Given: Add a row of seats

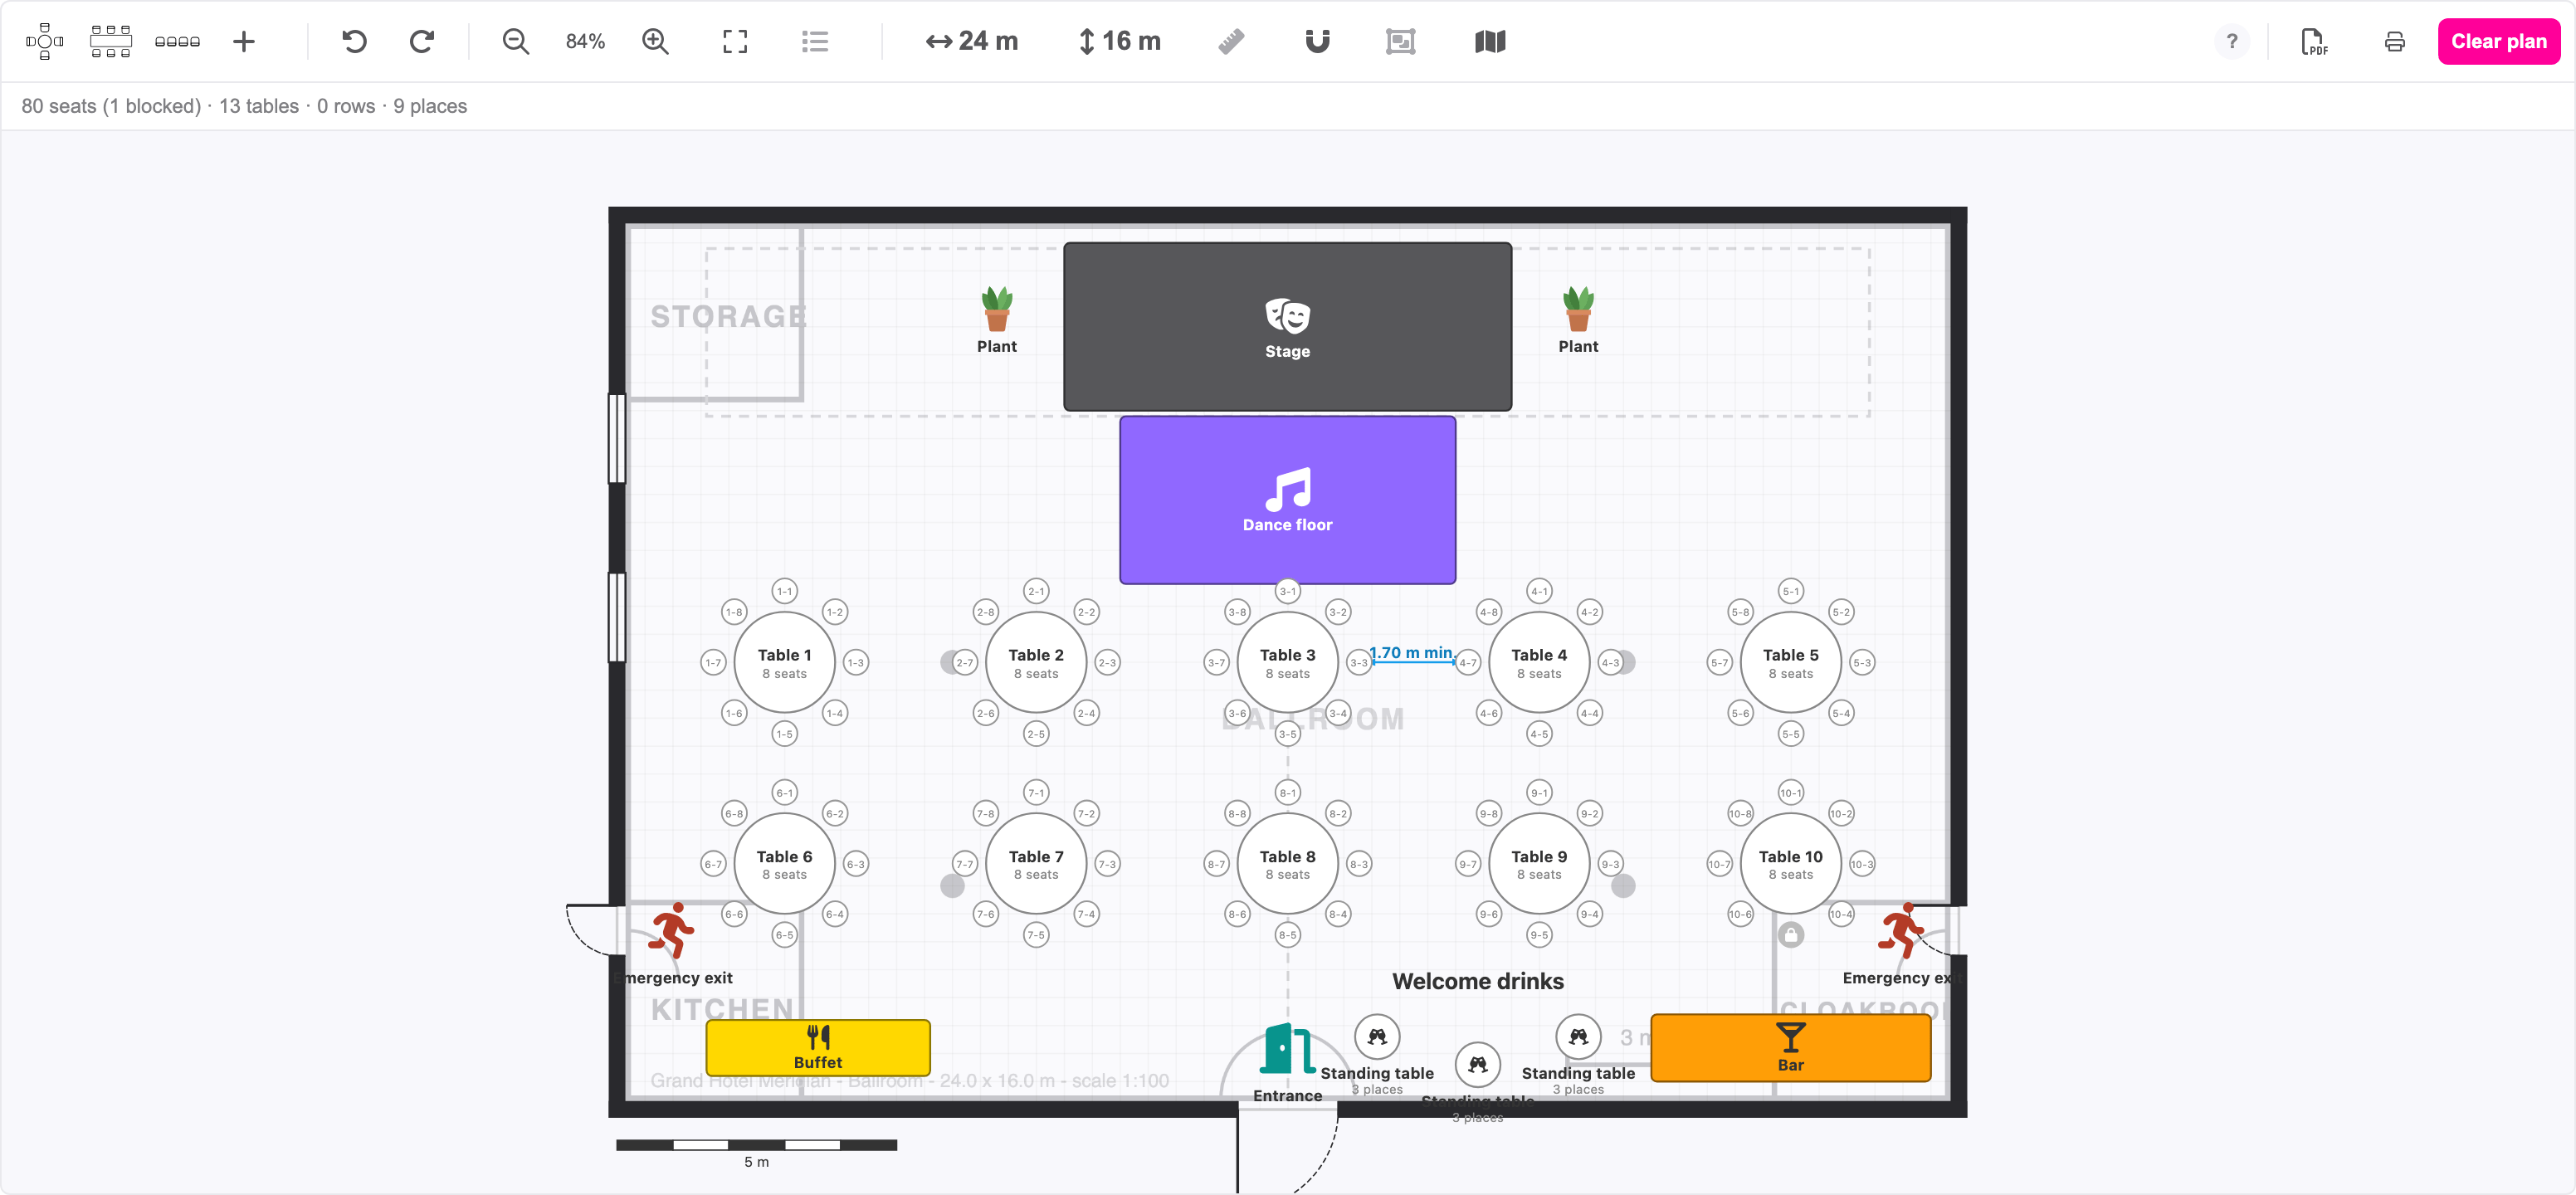Looking at the screenshot, I should coord(177,41).
